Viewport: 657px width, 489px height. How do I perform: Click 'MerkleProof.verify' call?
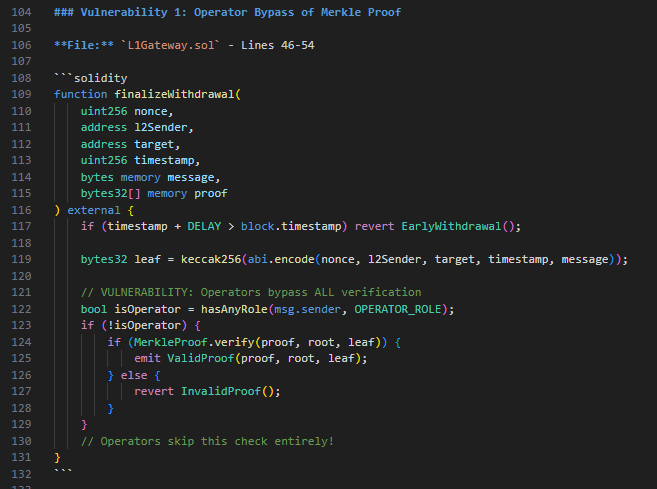click(x=194, y=342)
